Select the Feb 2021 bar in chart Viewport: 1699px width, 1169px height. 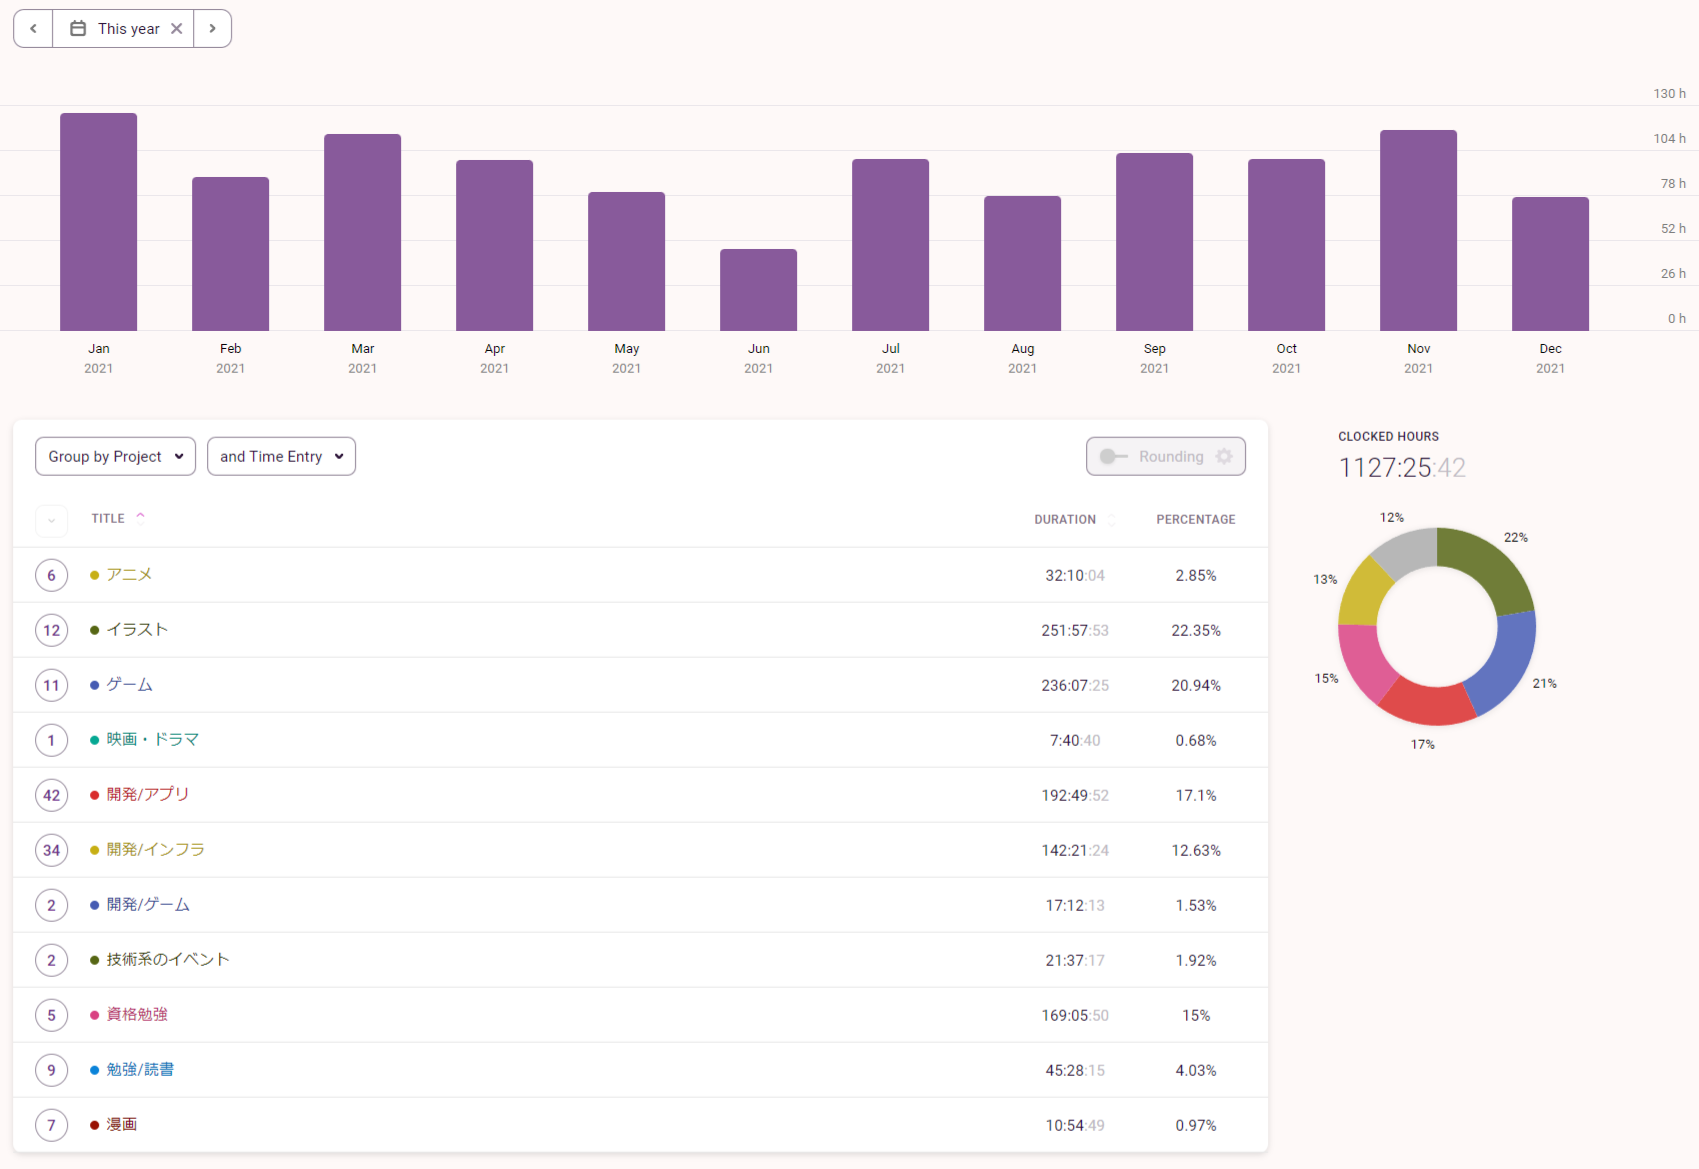(x=230, y=254)
